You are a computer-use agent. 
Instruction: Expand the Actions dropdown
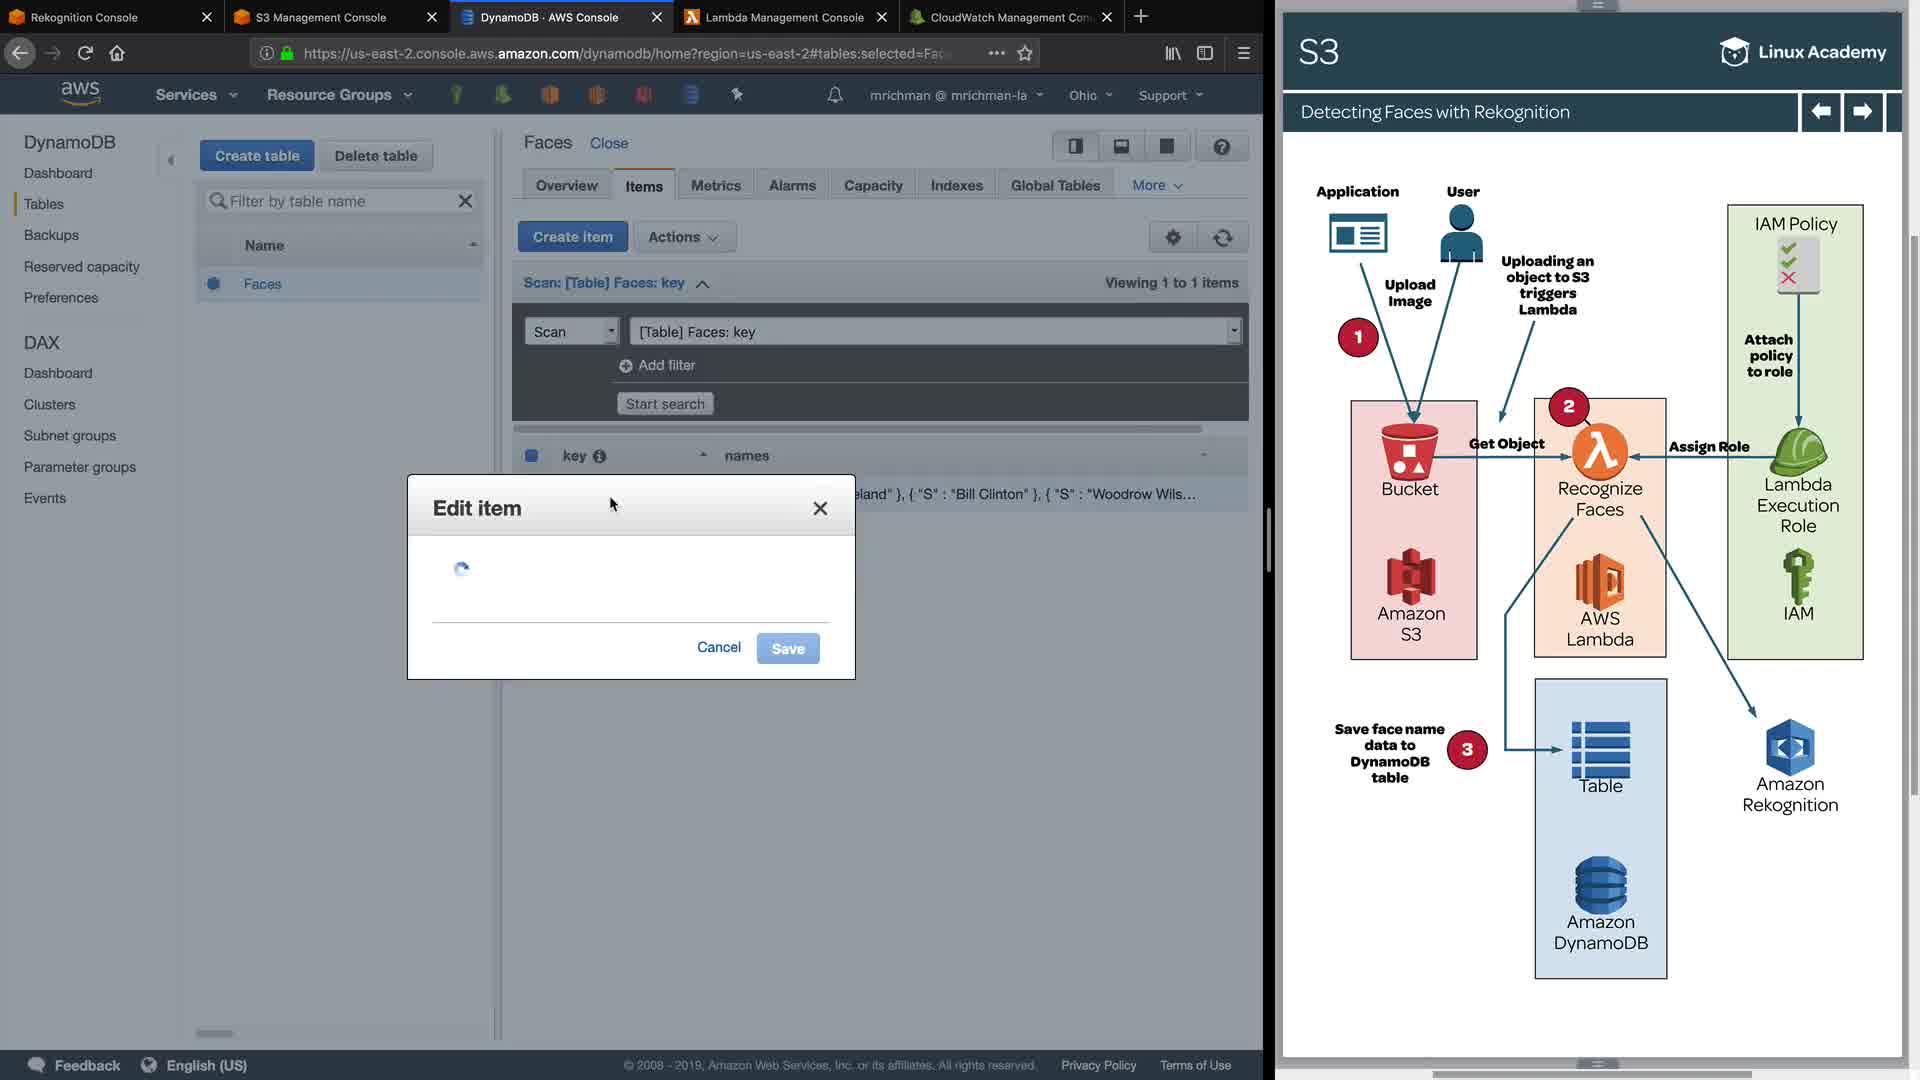[684, 237]
